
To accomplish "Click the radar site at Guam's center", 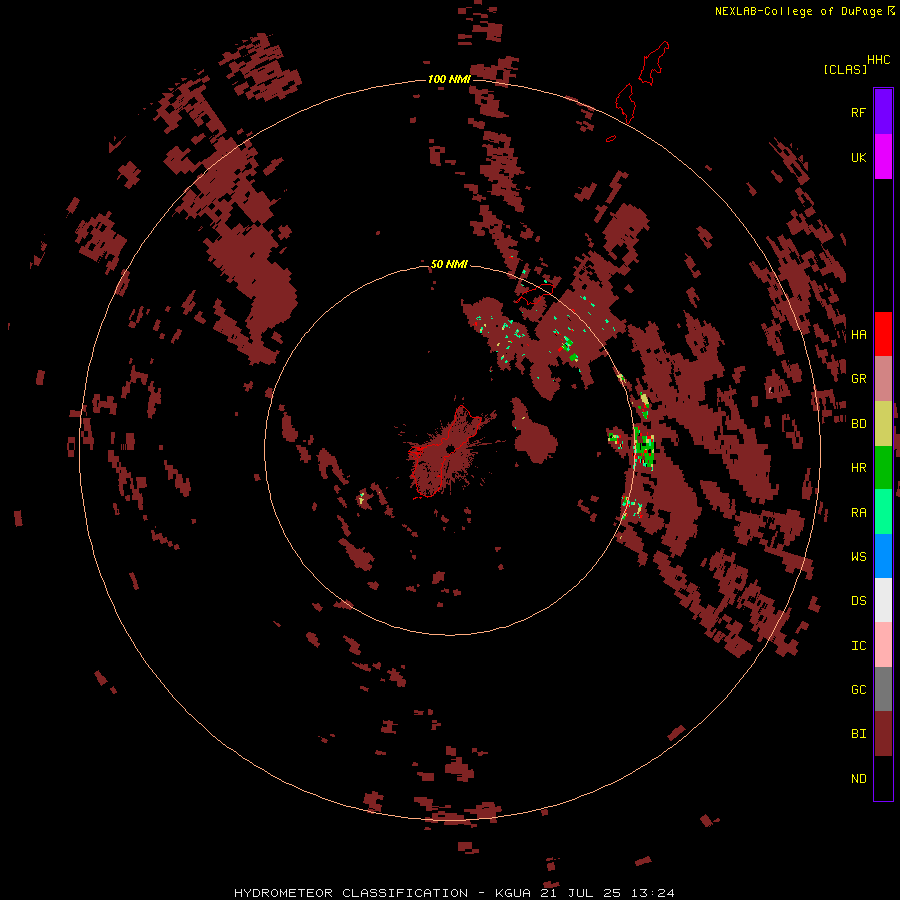I will click(450, 448).
